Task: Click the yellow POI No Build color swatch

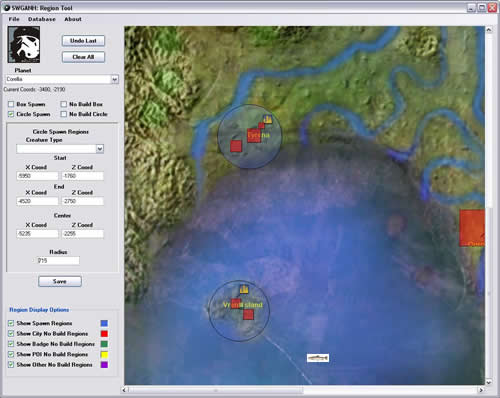Action: point(104,354)
